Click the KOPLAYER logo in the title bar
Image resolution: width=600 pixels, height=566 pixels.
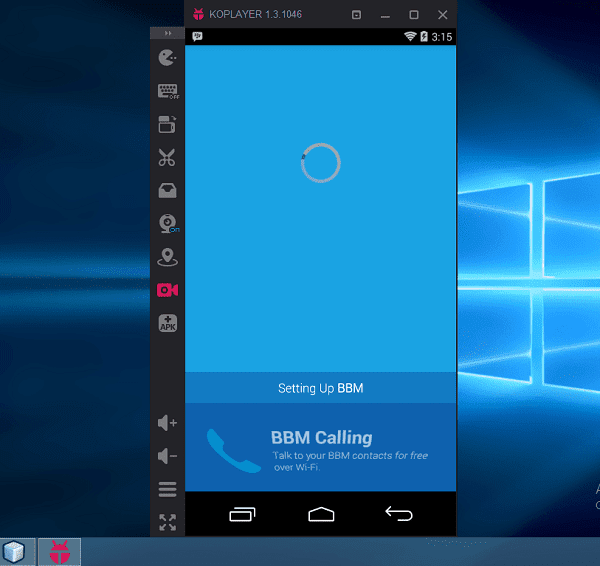coord(198,15)
